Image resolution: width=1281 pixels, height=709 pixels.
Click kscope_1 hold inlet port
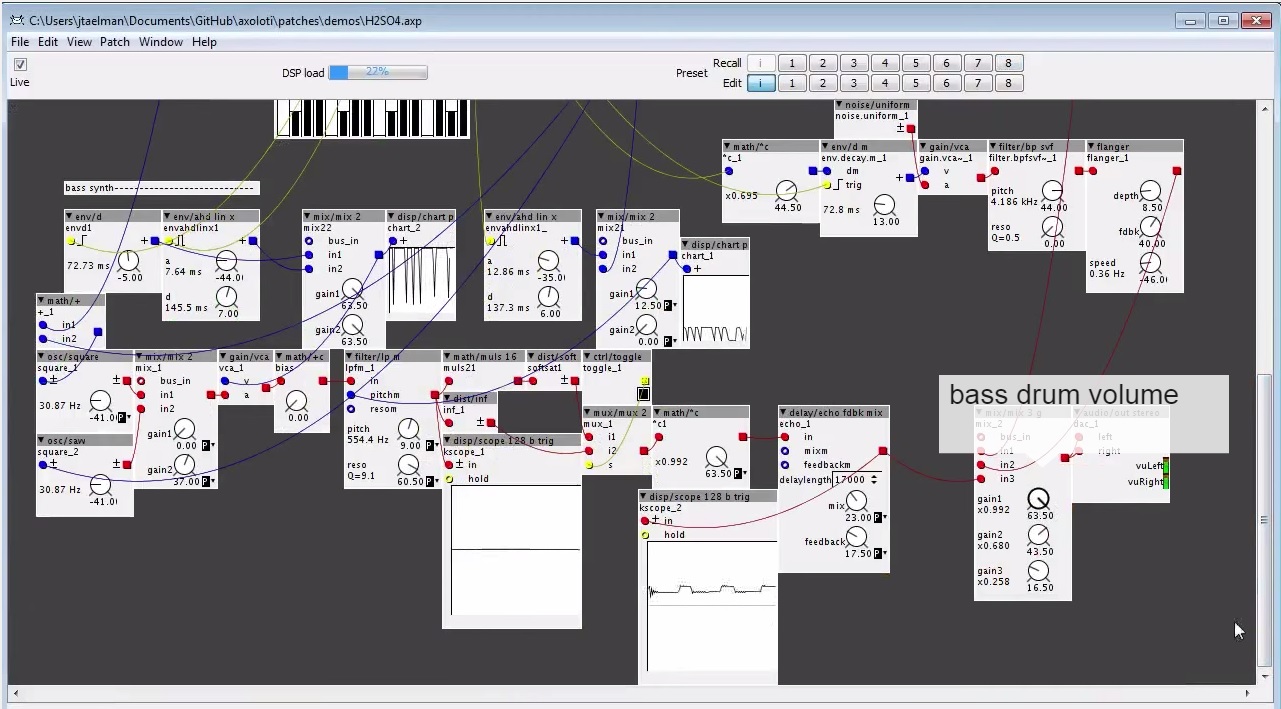click(449, 479)
